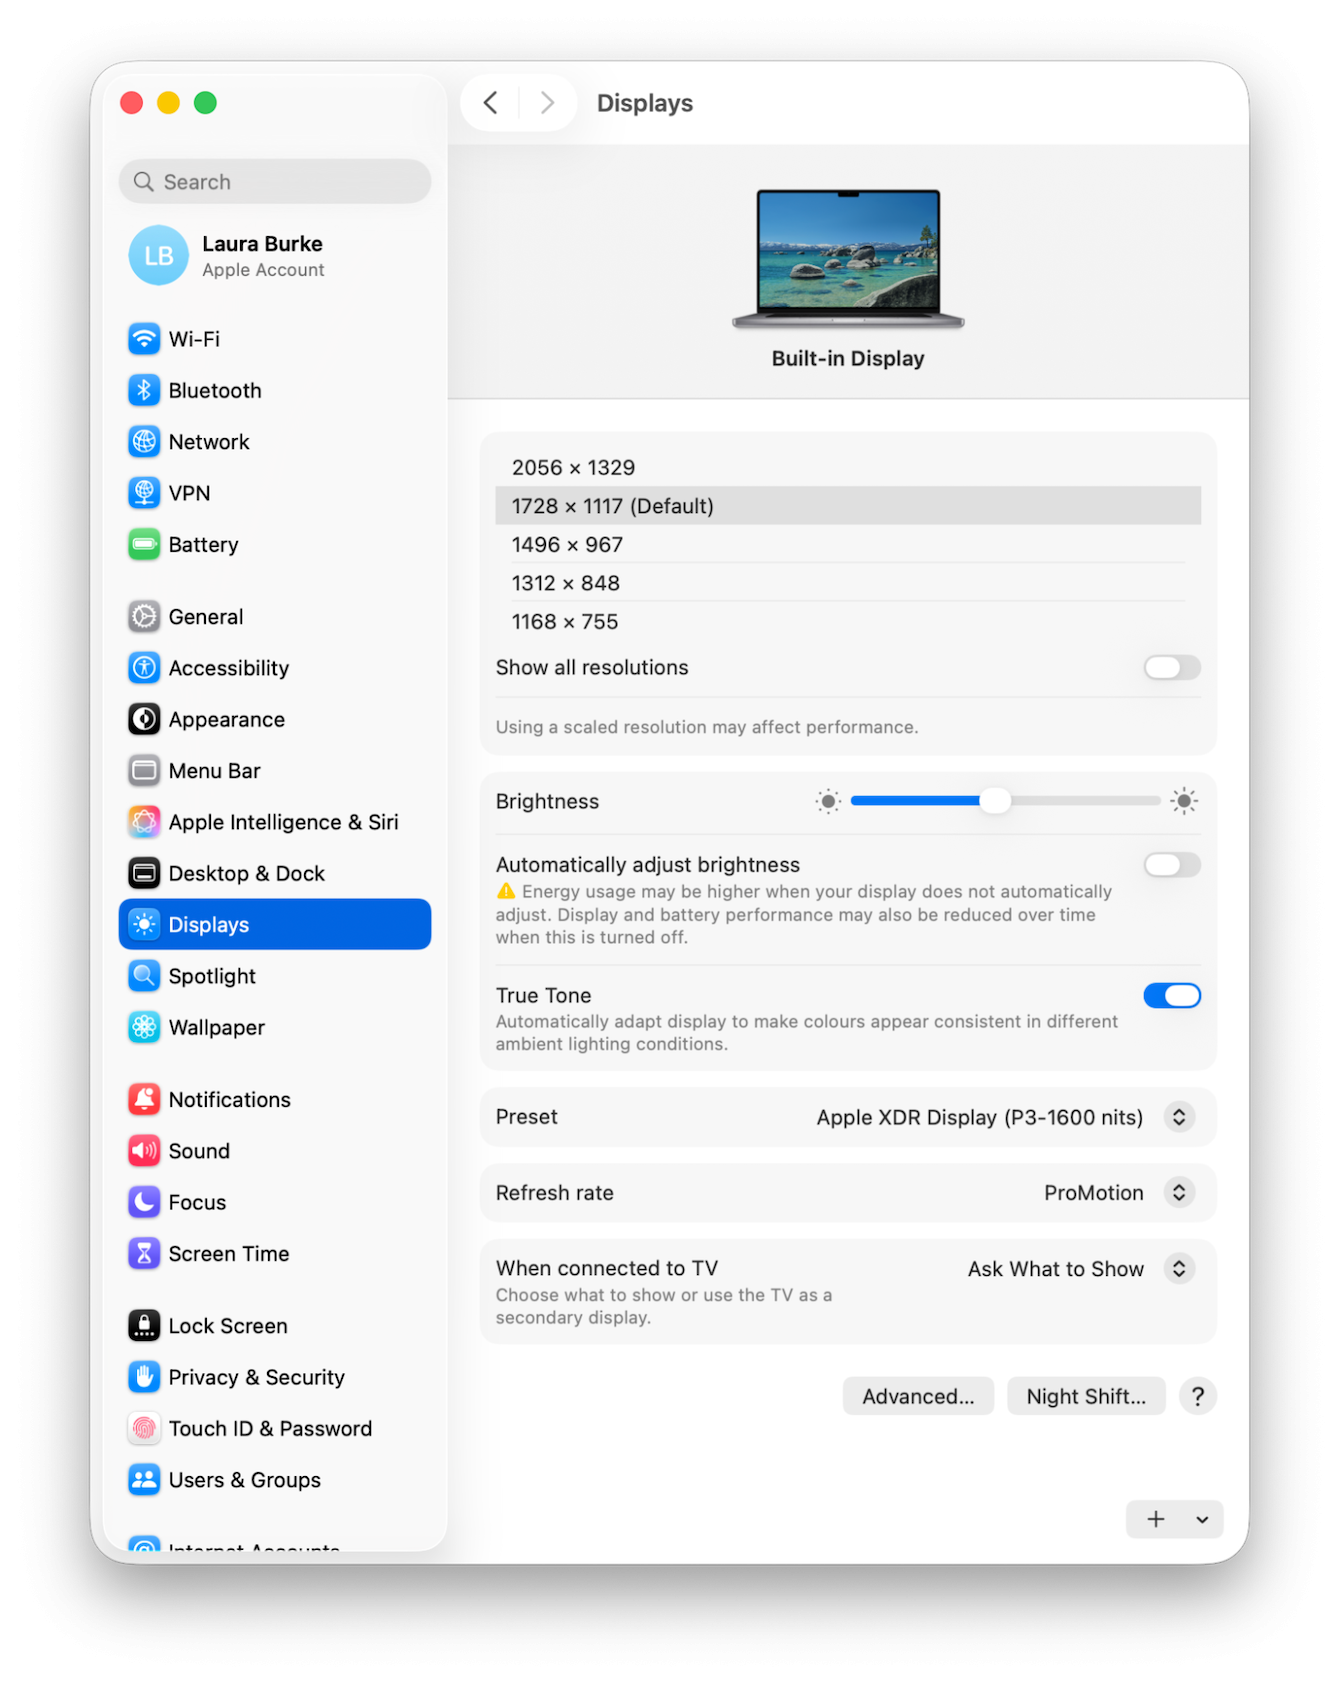This screenshot has height=1683, width=1340.
Task: Choose the 1312 × 848 resolution
Action: (848, 583)
